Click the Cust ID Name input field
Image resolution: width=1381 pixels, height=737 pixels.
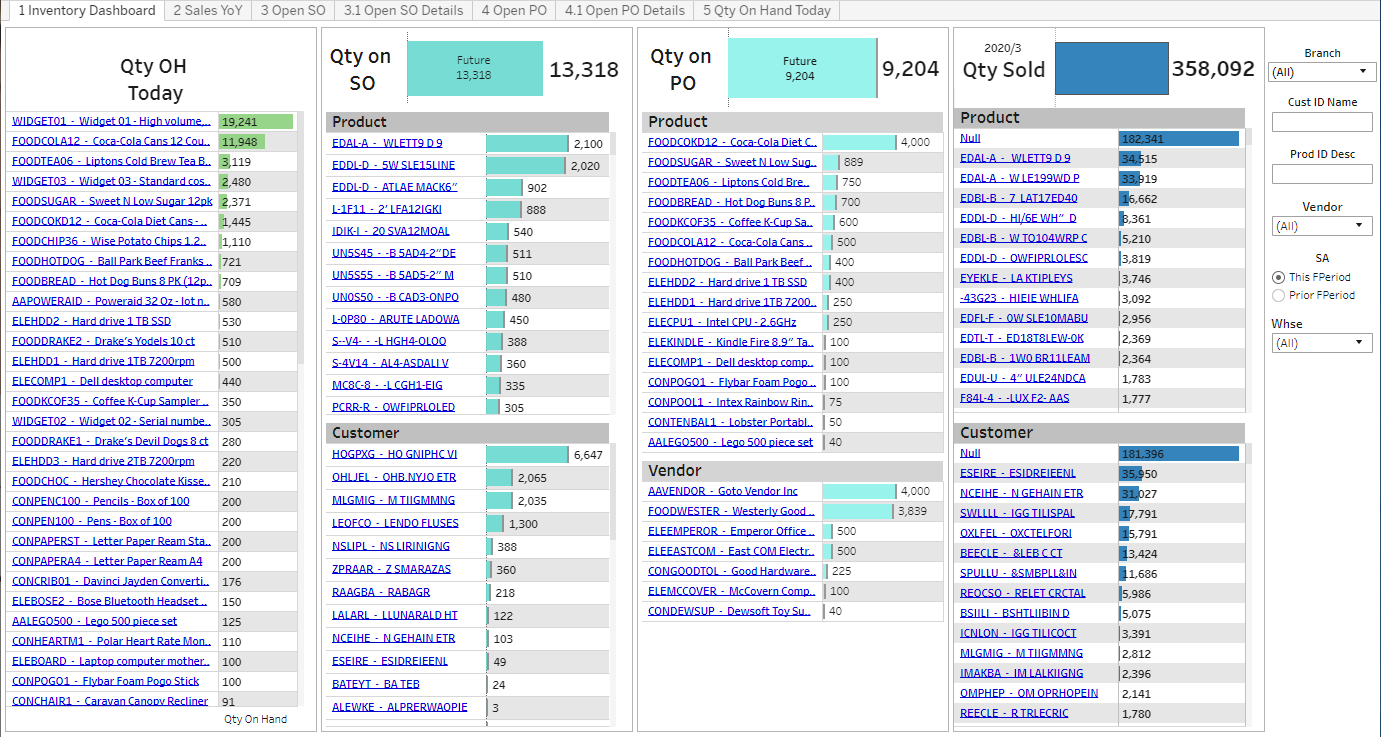pos(1321,122)
